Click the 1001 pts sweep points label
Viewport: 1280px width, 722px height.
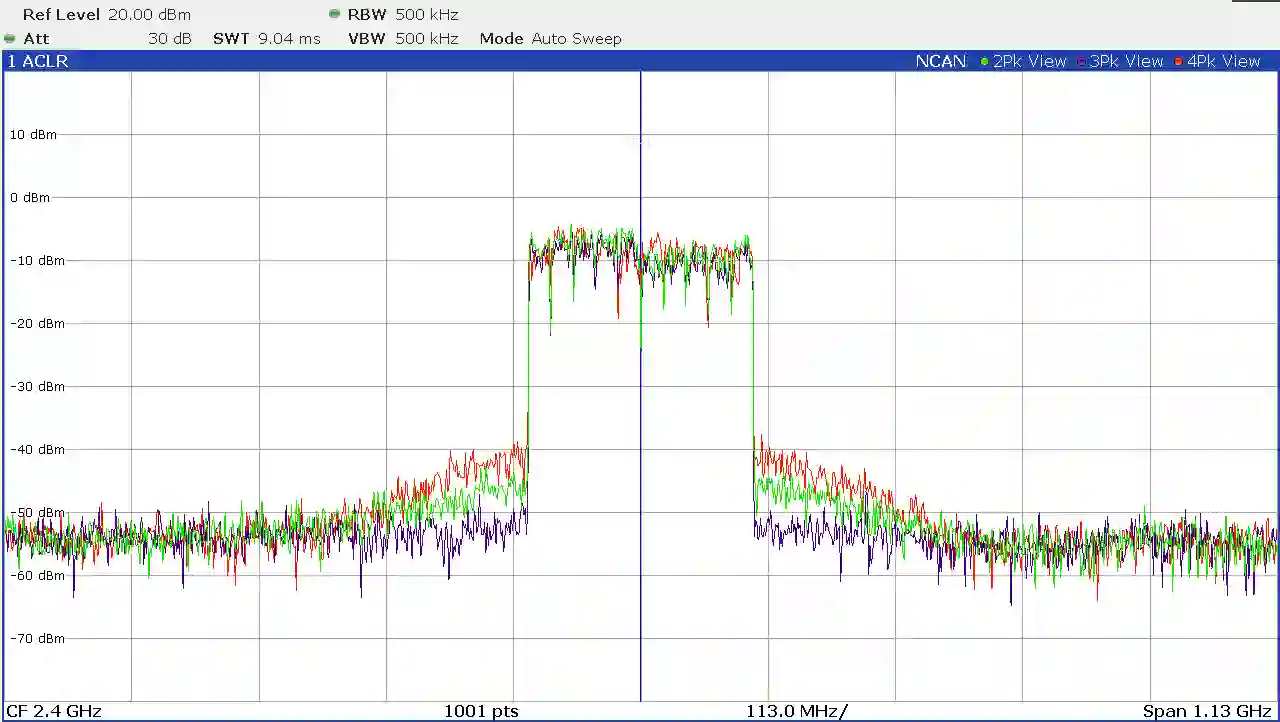[x=481, y=711]
